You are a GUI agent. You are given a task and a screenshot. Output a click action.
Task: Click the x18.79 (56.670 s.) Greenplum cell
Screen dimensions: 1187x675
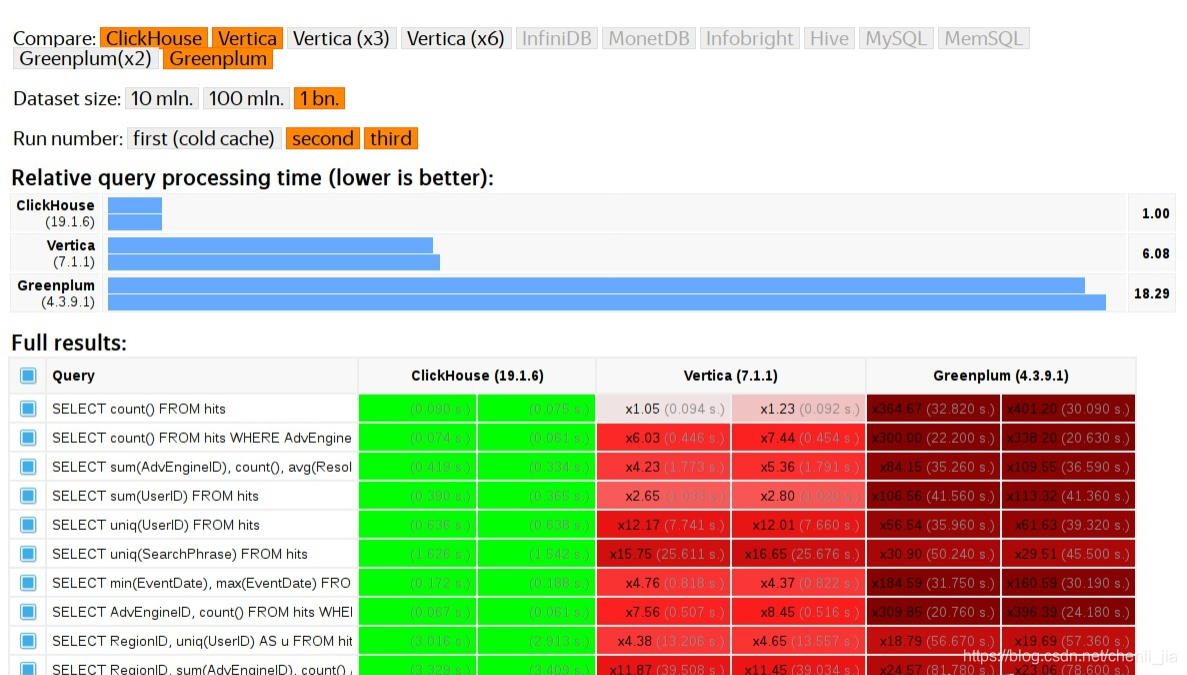933,641
